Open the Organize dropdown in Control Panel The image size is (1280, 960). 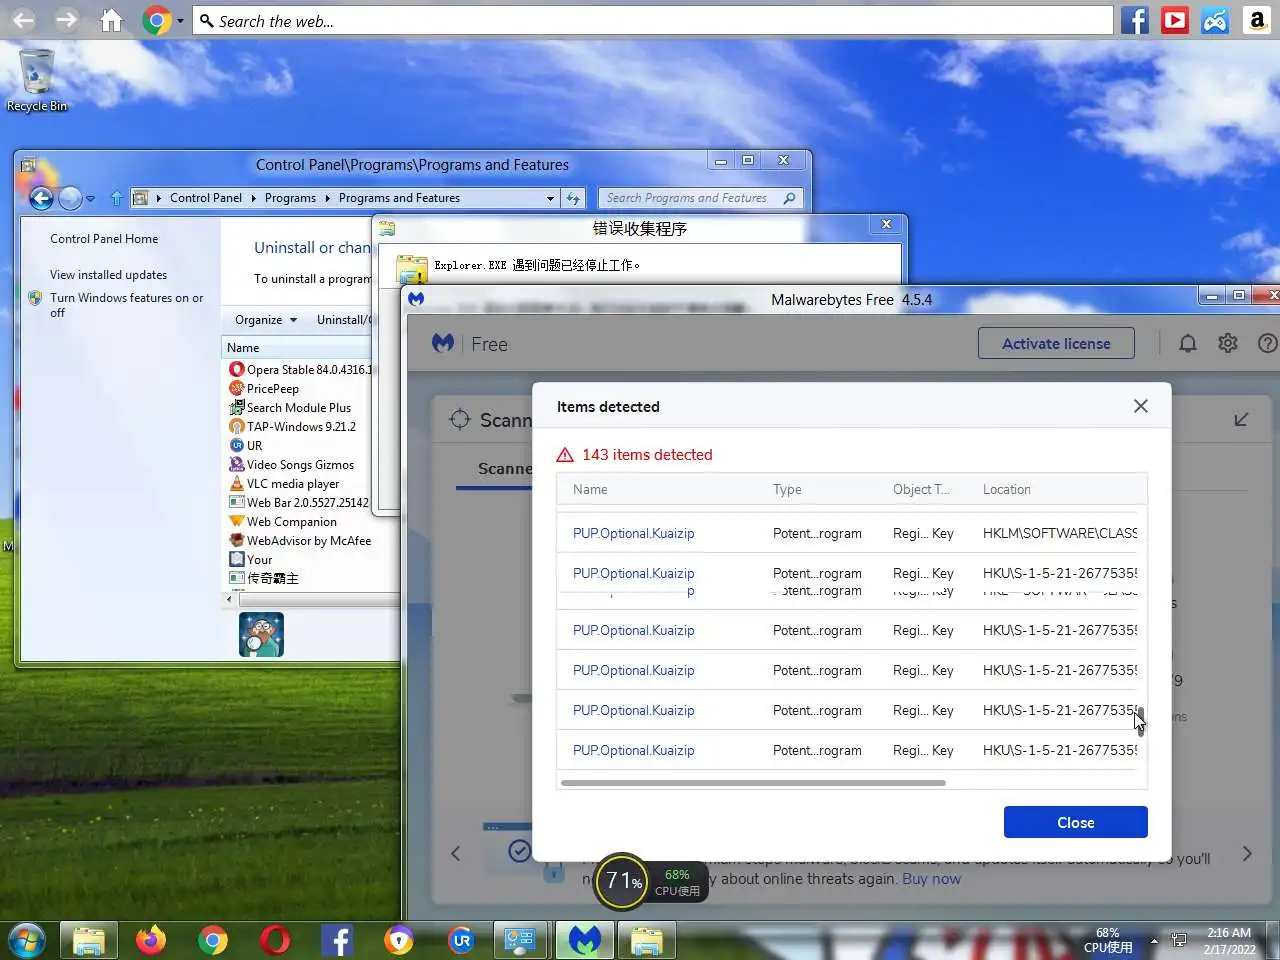(x=266, y=320)
